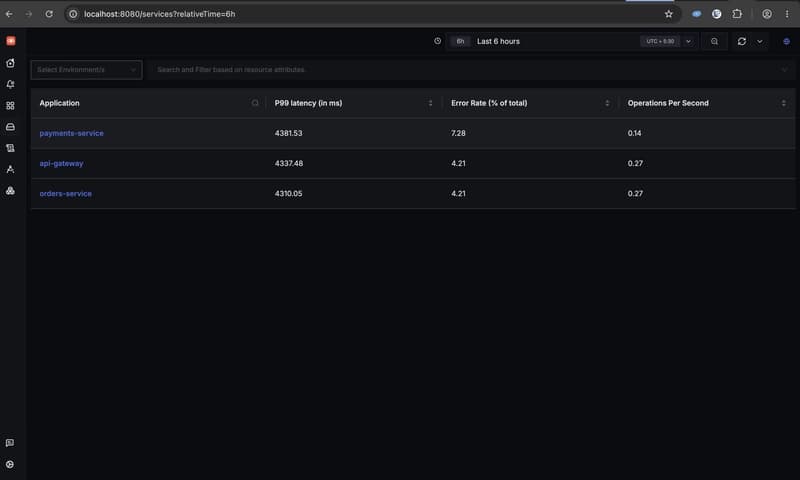Open the compass-shaped icon in the sidebar
This screenshot has width=800, height=480.
click(10, 169)
